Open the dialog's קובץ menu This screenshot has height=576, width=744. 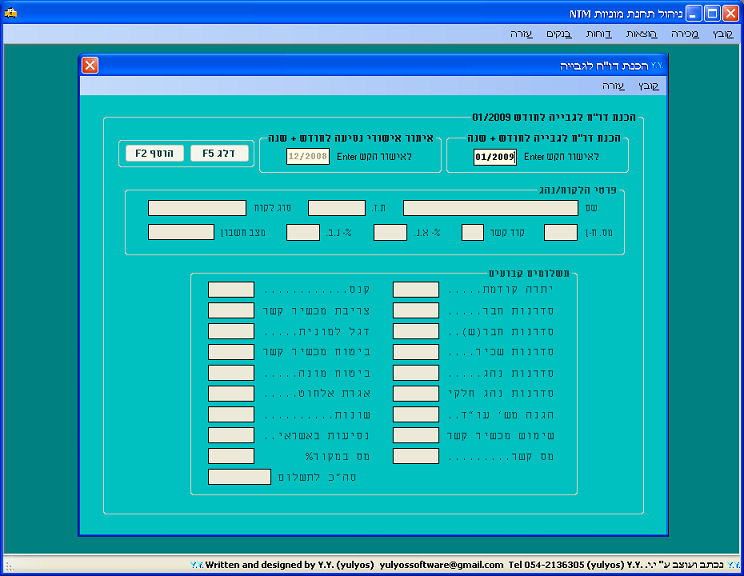[x=649, y=86]
